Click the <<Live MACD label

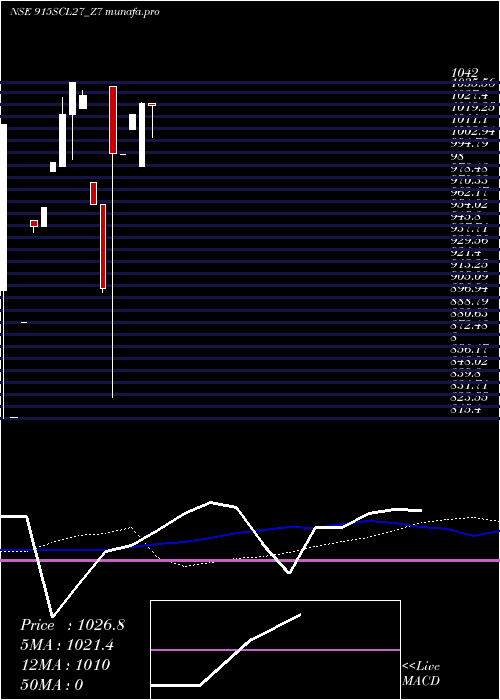click(421, 674)
